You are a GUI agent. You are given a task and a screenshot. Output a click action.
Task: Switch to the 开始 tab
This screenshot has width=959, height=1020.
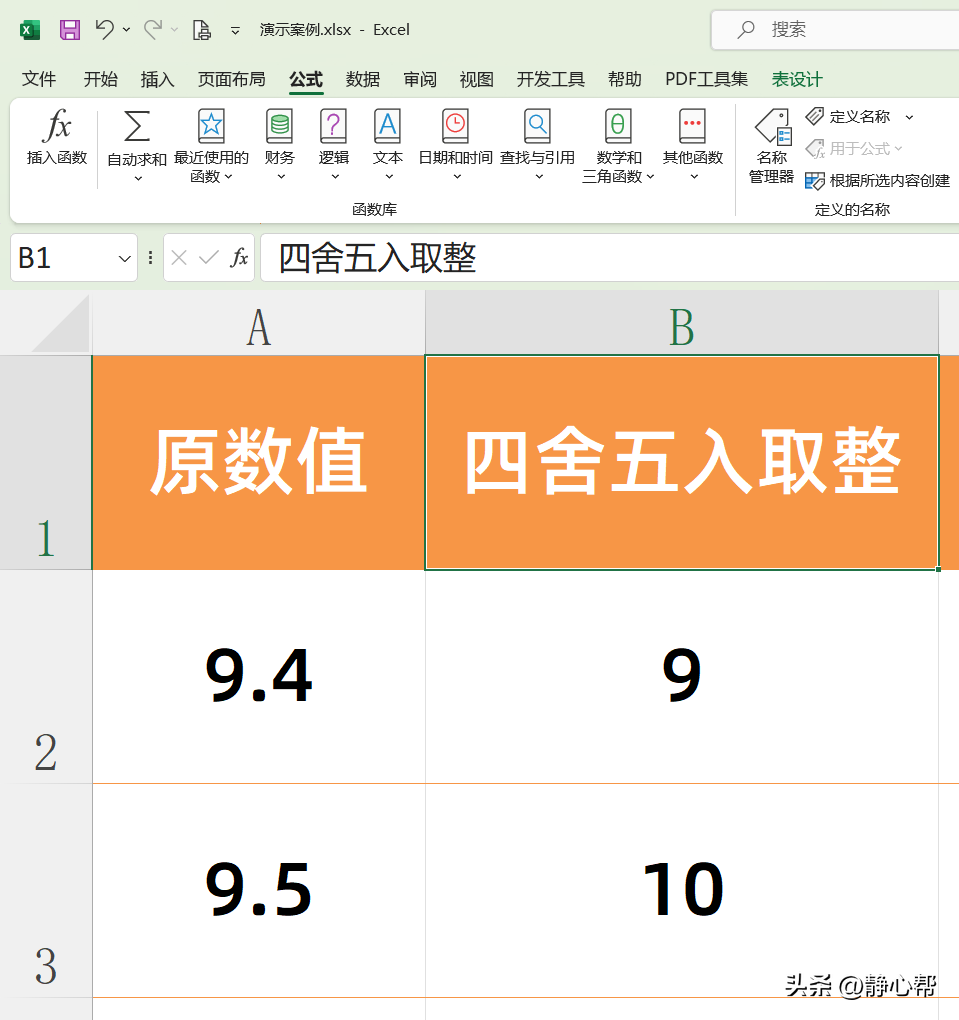[x=101, y=79]
